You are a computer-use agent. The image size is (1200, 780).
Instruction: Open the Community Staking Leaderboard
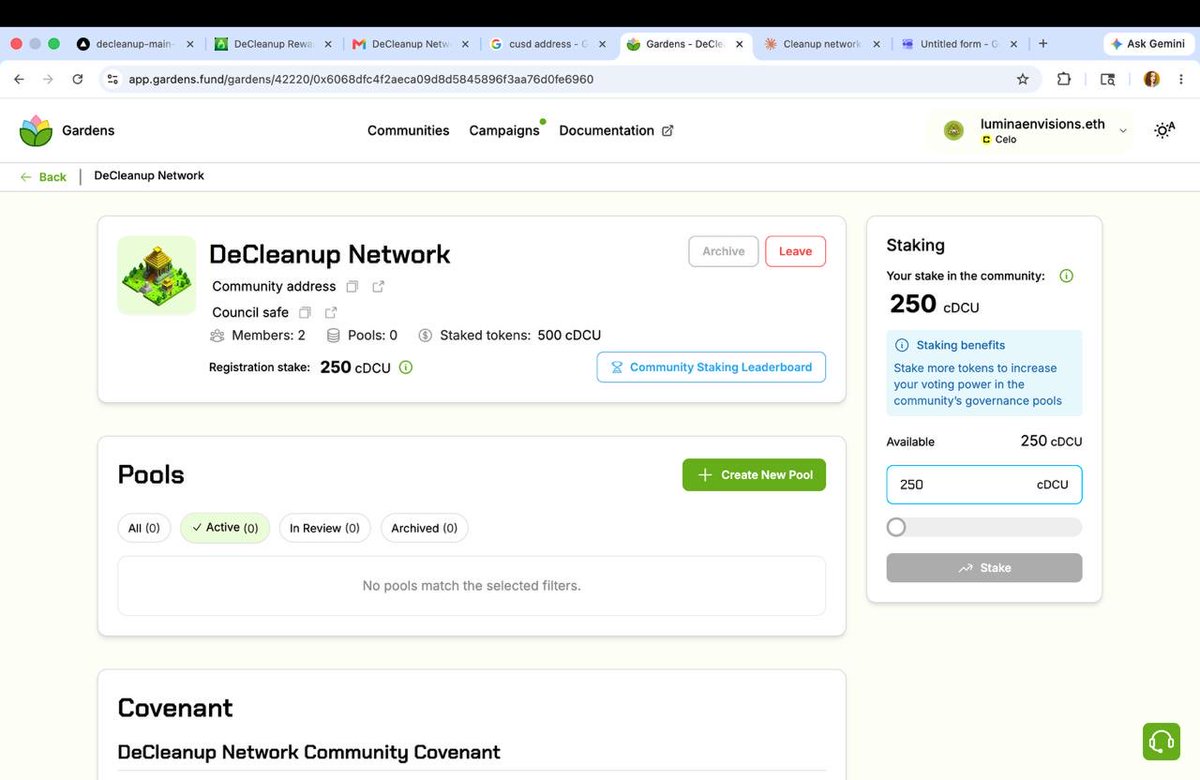point(711,367)
